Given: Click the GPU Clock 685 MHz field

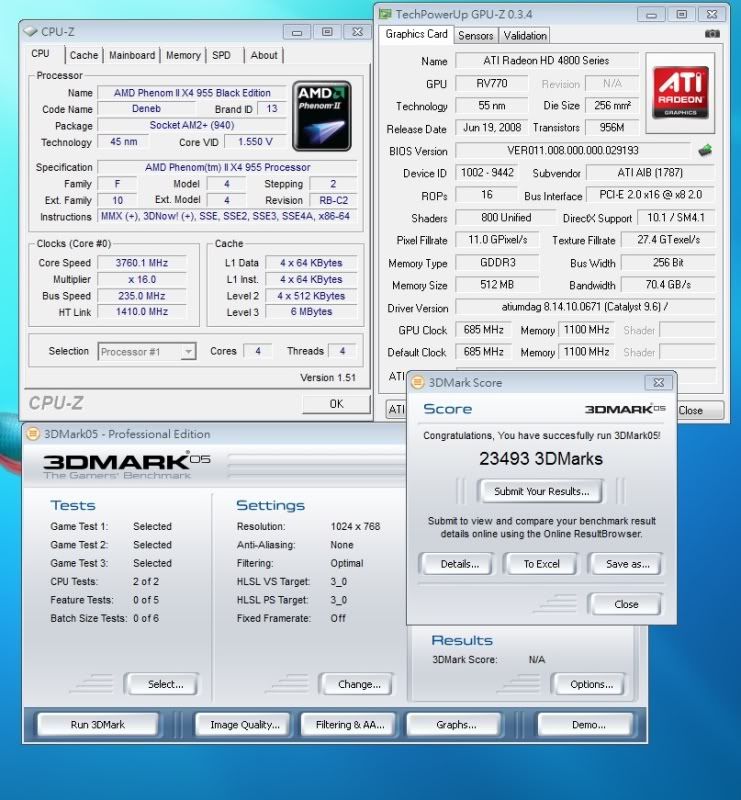Looking at the screenshot, I should tap(483, 330).
